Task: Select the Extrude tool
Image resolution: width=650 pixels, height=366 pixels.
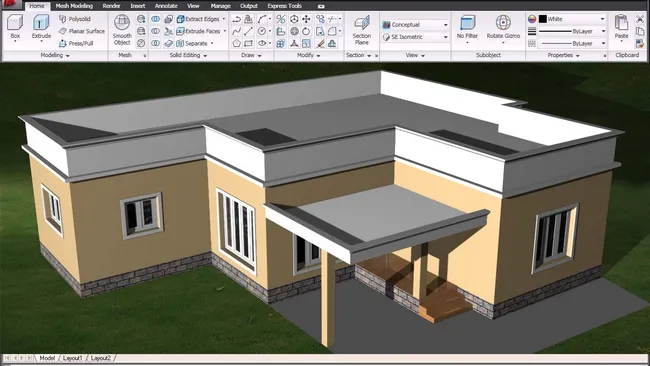Action: pyautogui.click(x=41, y=27)
